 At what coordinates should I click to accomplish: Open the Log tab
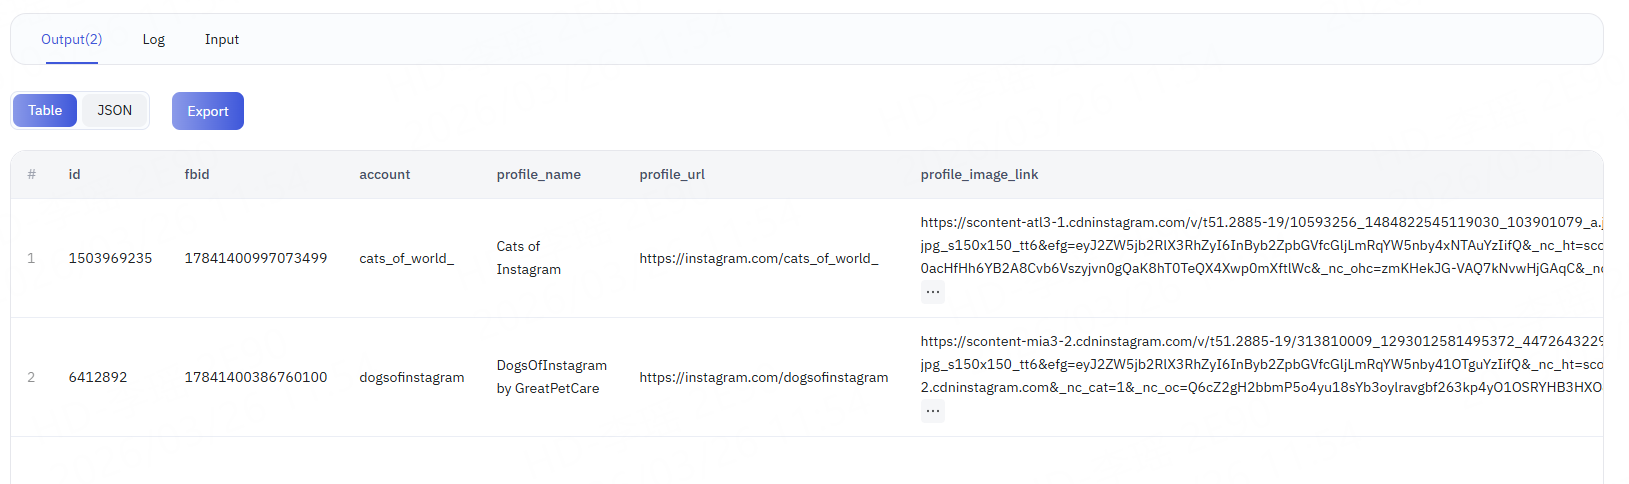coord(153,40)
